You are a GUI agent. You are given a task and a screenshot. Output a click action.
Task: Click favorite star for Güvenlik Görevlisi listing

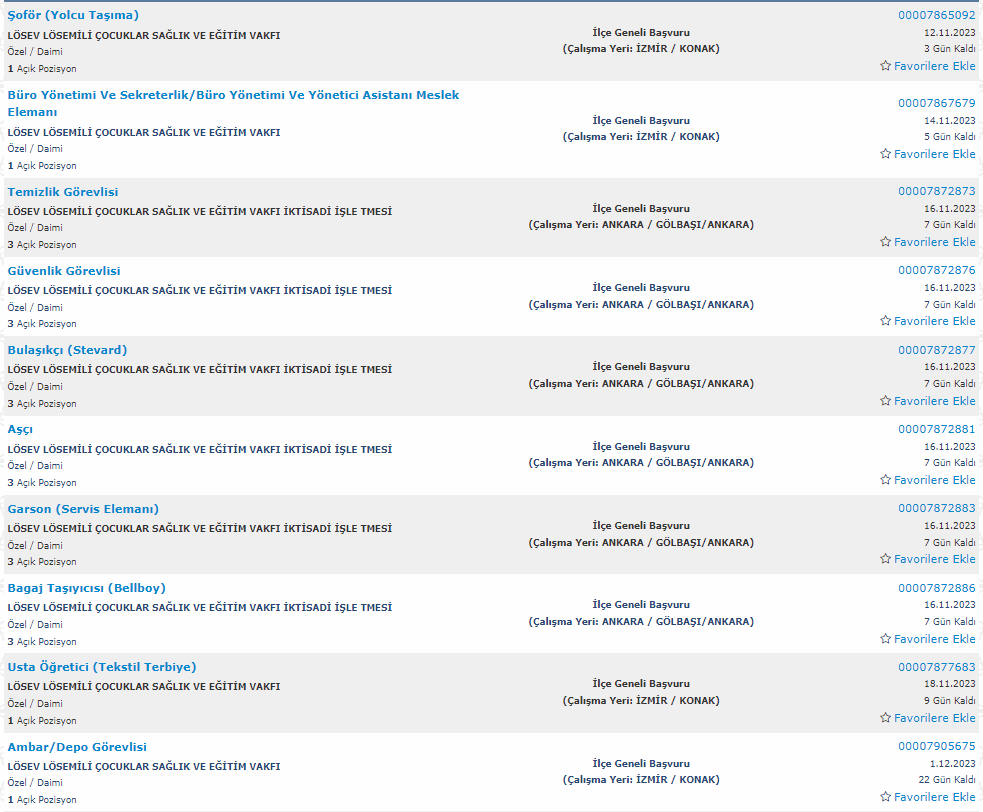[x=885, y=321]
